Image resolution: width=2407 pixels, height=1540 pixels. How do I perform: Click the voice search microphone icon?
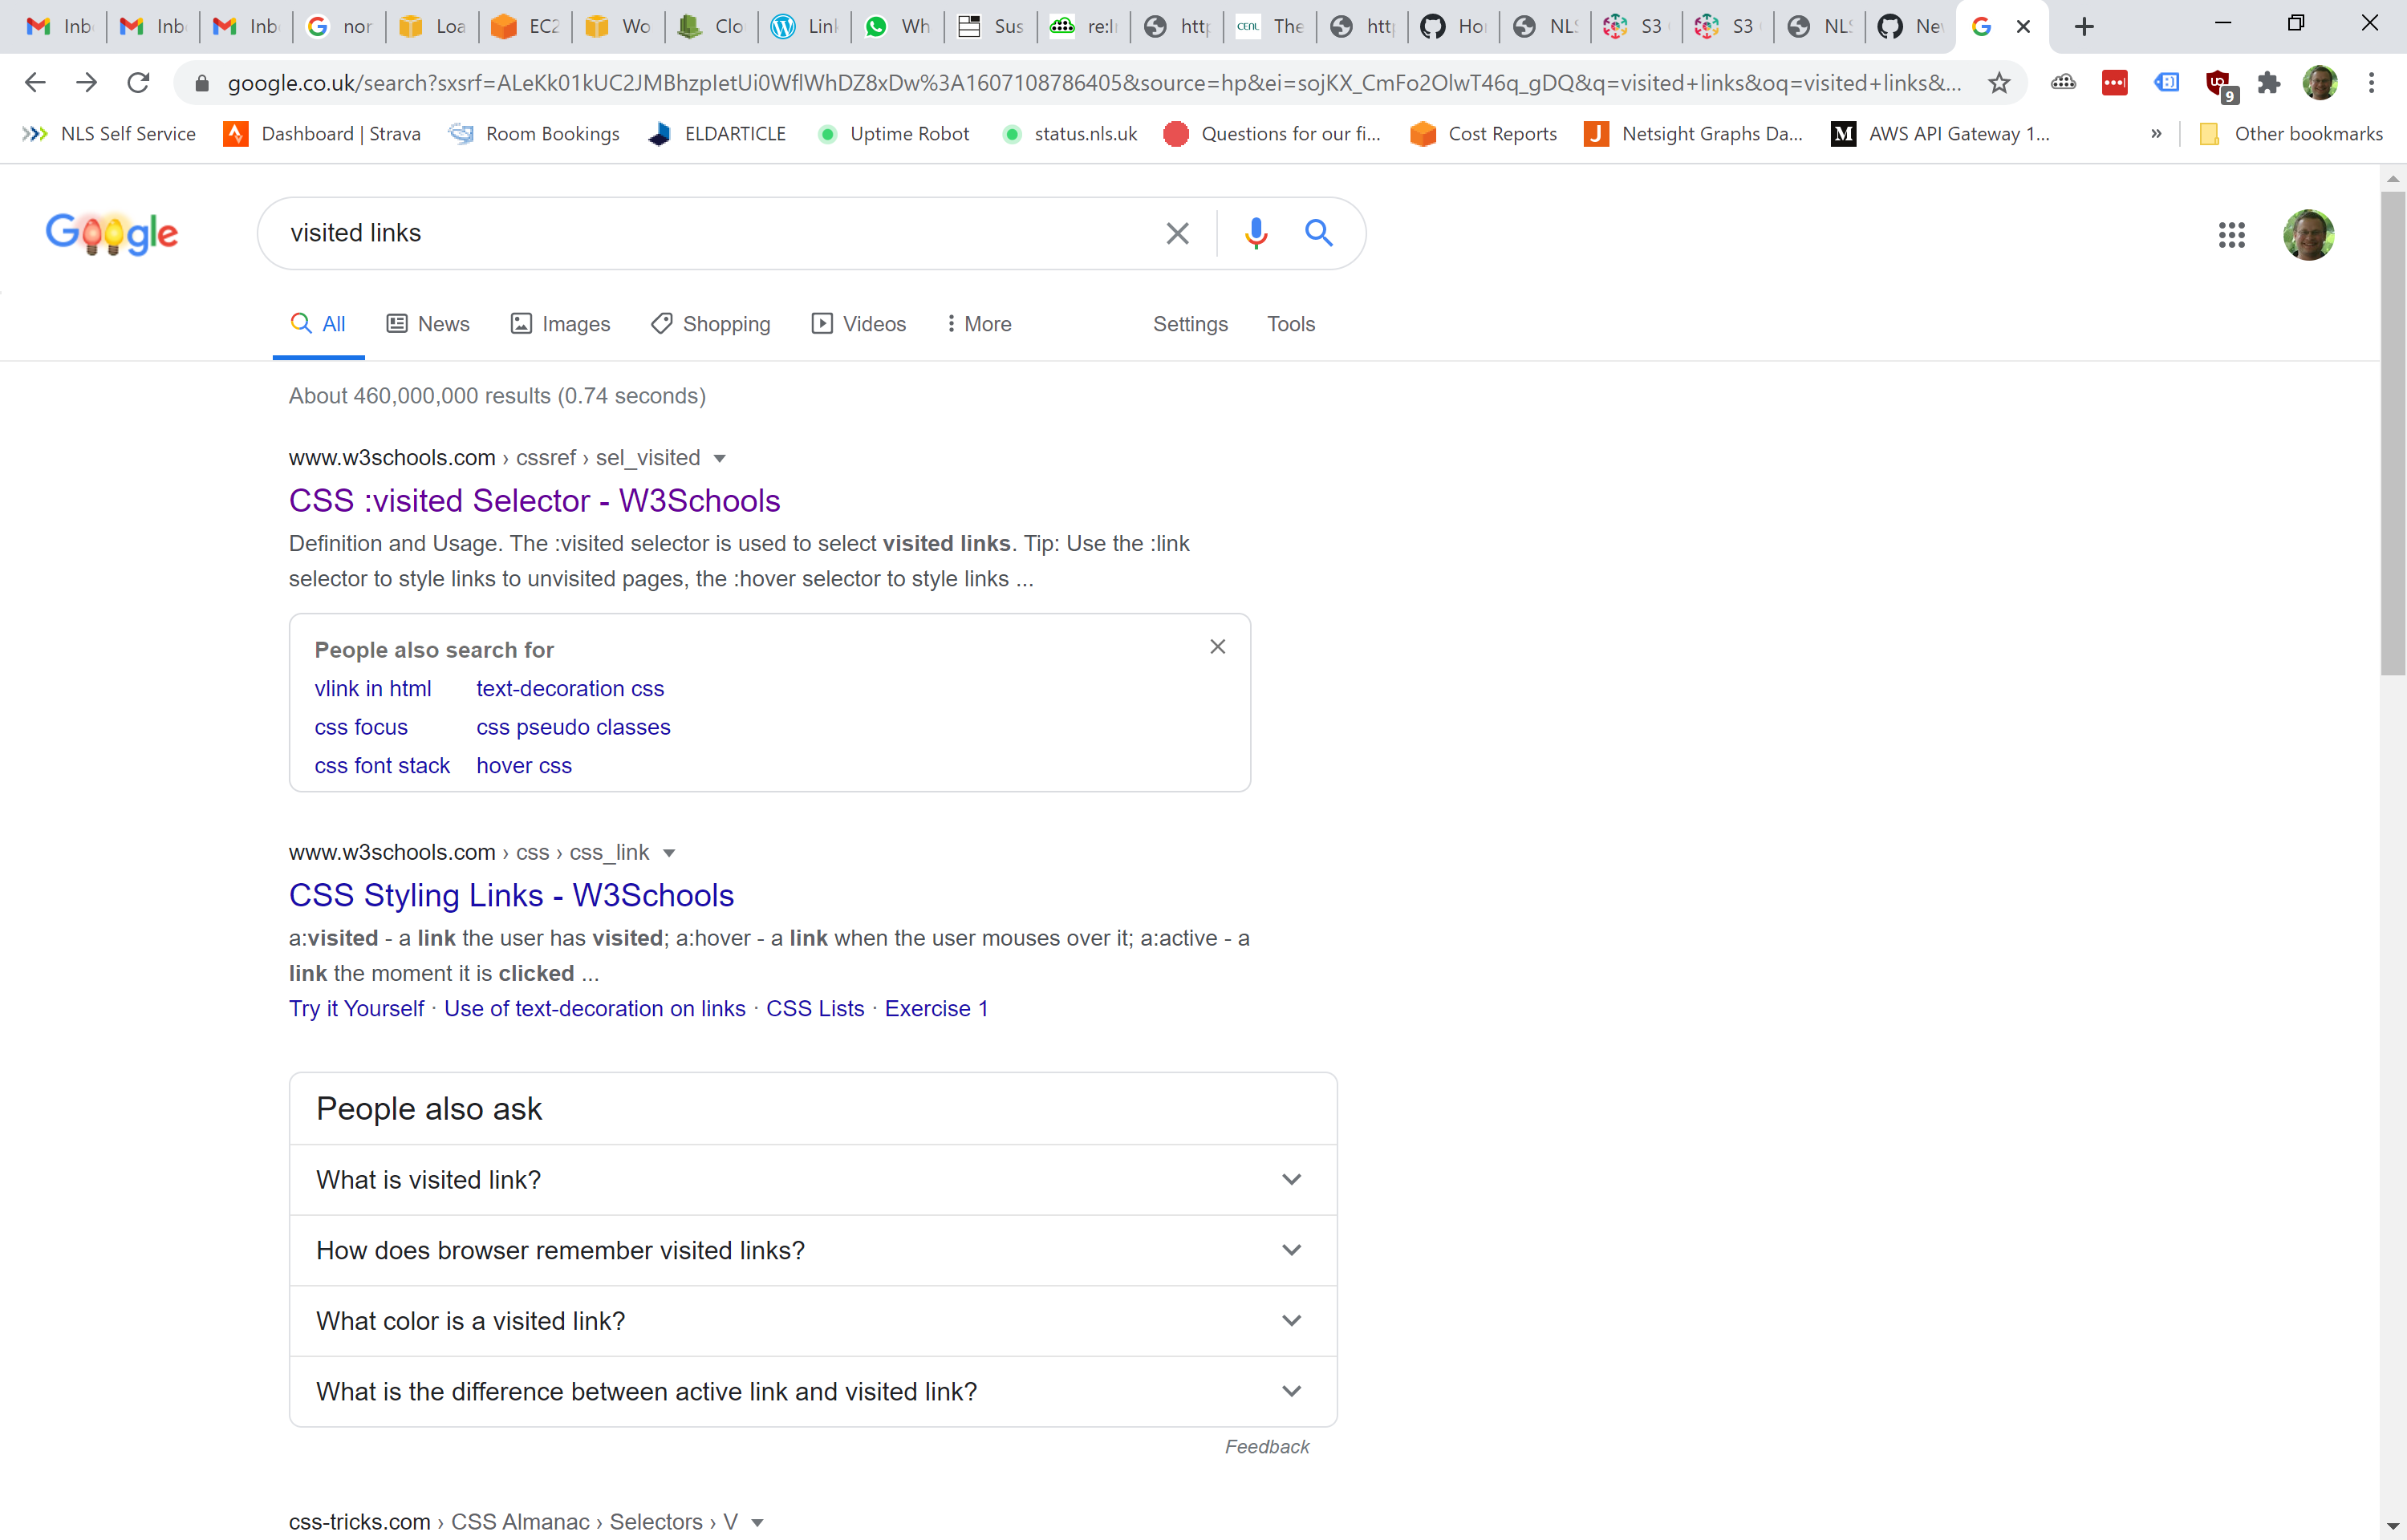(x=1256, y=233)
